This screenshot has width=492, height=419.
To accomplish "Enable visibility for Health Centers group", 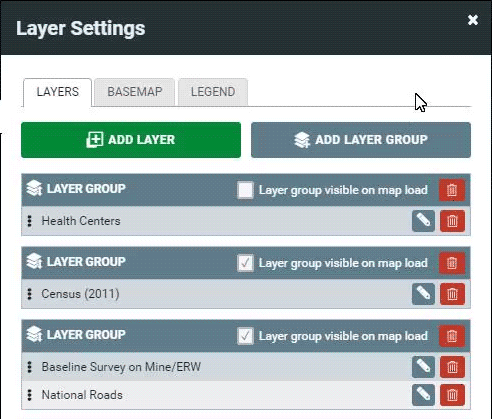I will pyautogui.click(x=245, y=190).
